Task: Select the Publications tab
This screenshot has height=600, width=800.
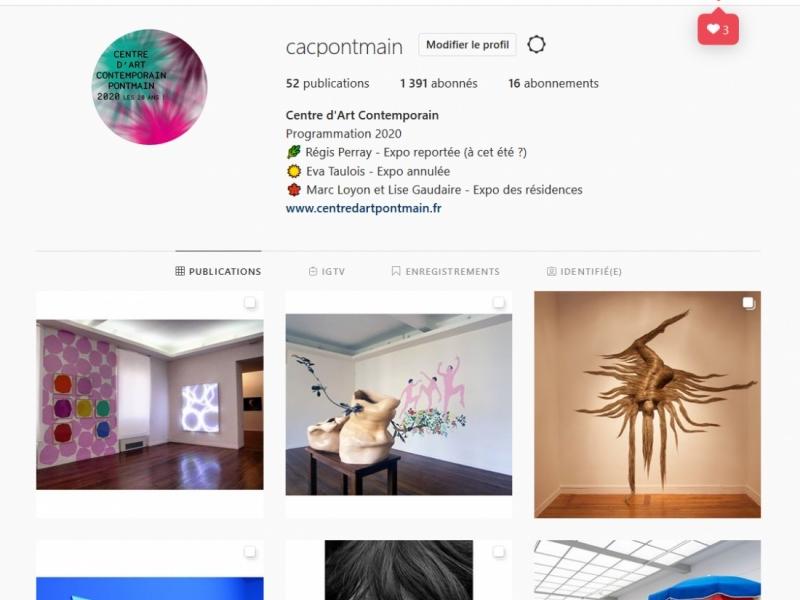Action: (x=218, y=271)
